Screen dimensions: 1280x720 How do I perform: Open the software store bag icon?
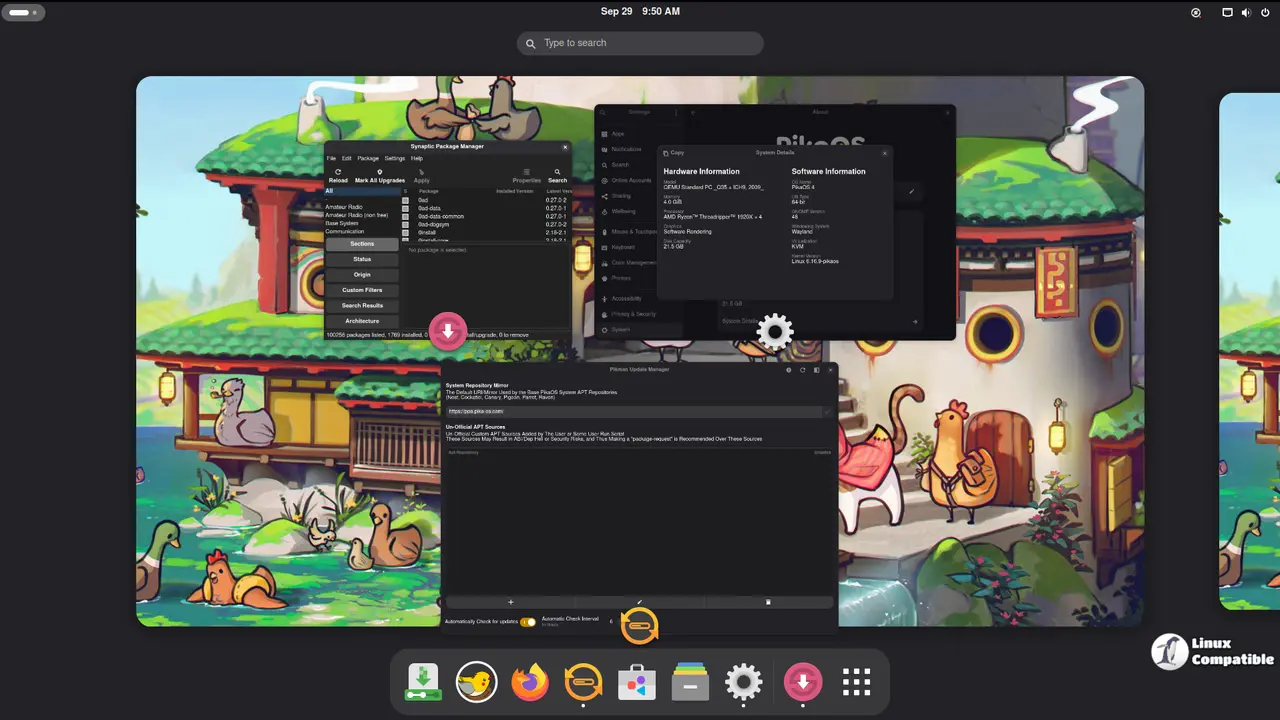(636, 683)
